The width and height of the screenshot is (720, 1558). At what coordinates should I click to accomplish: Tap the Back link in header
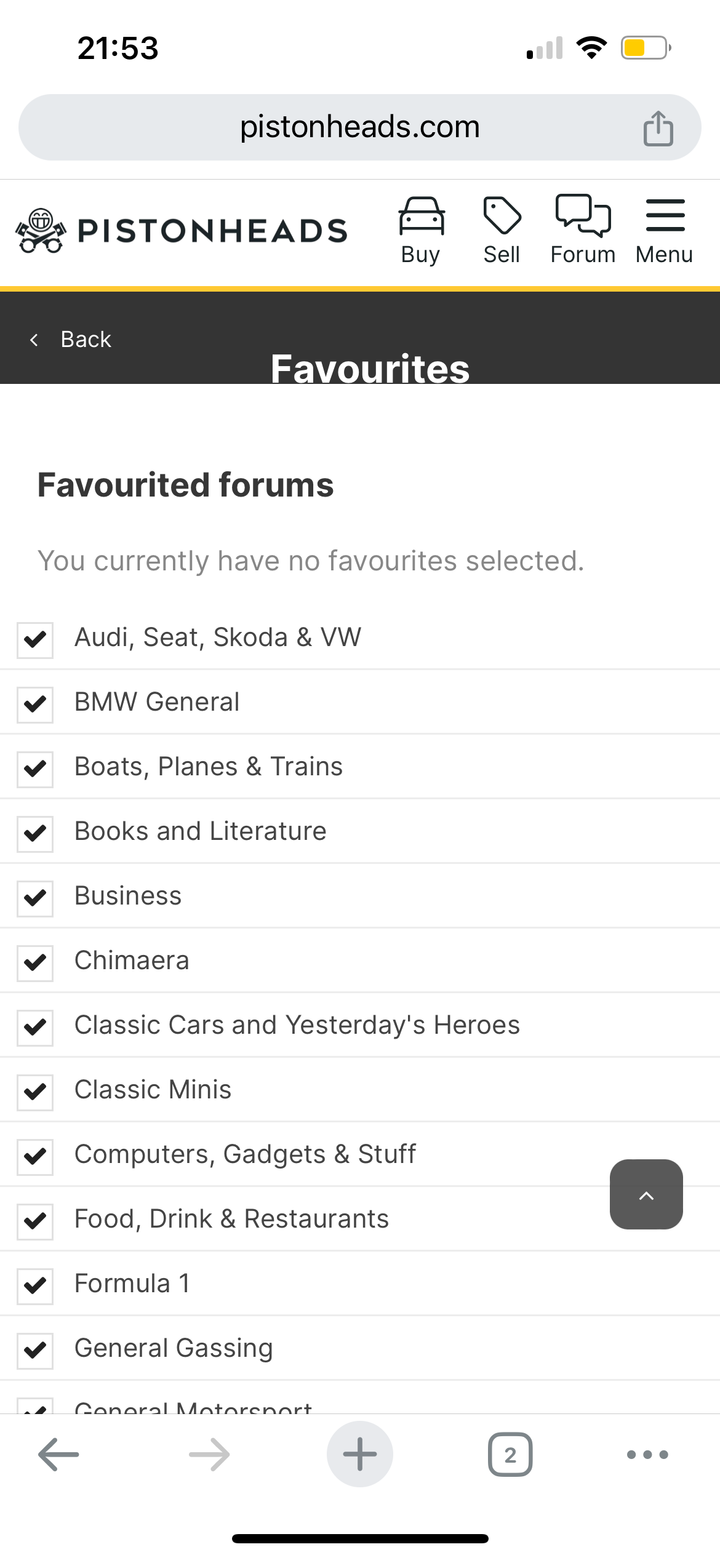click(70, 339)
